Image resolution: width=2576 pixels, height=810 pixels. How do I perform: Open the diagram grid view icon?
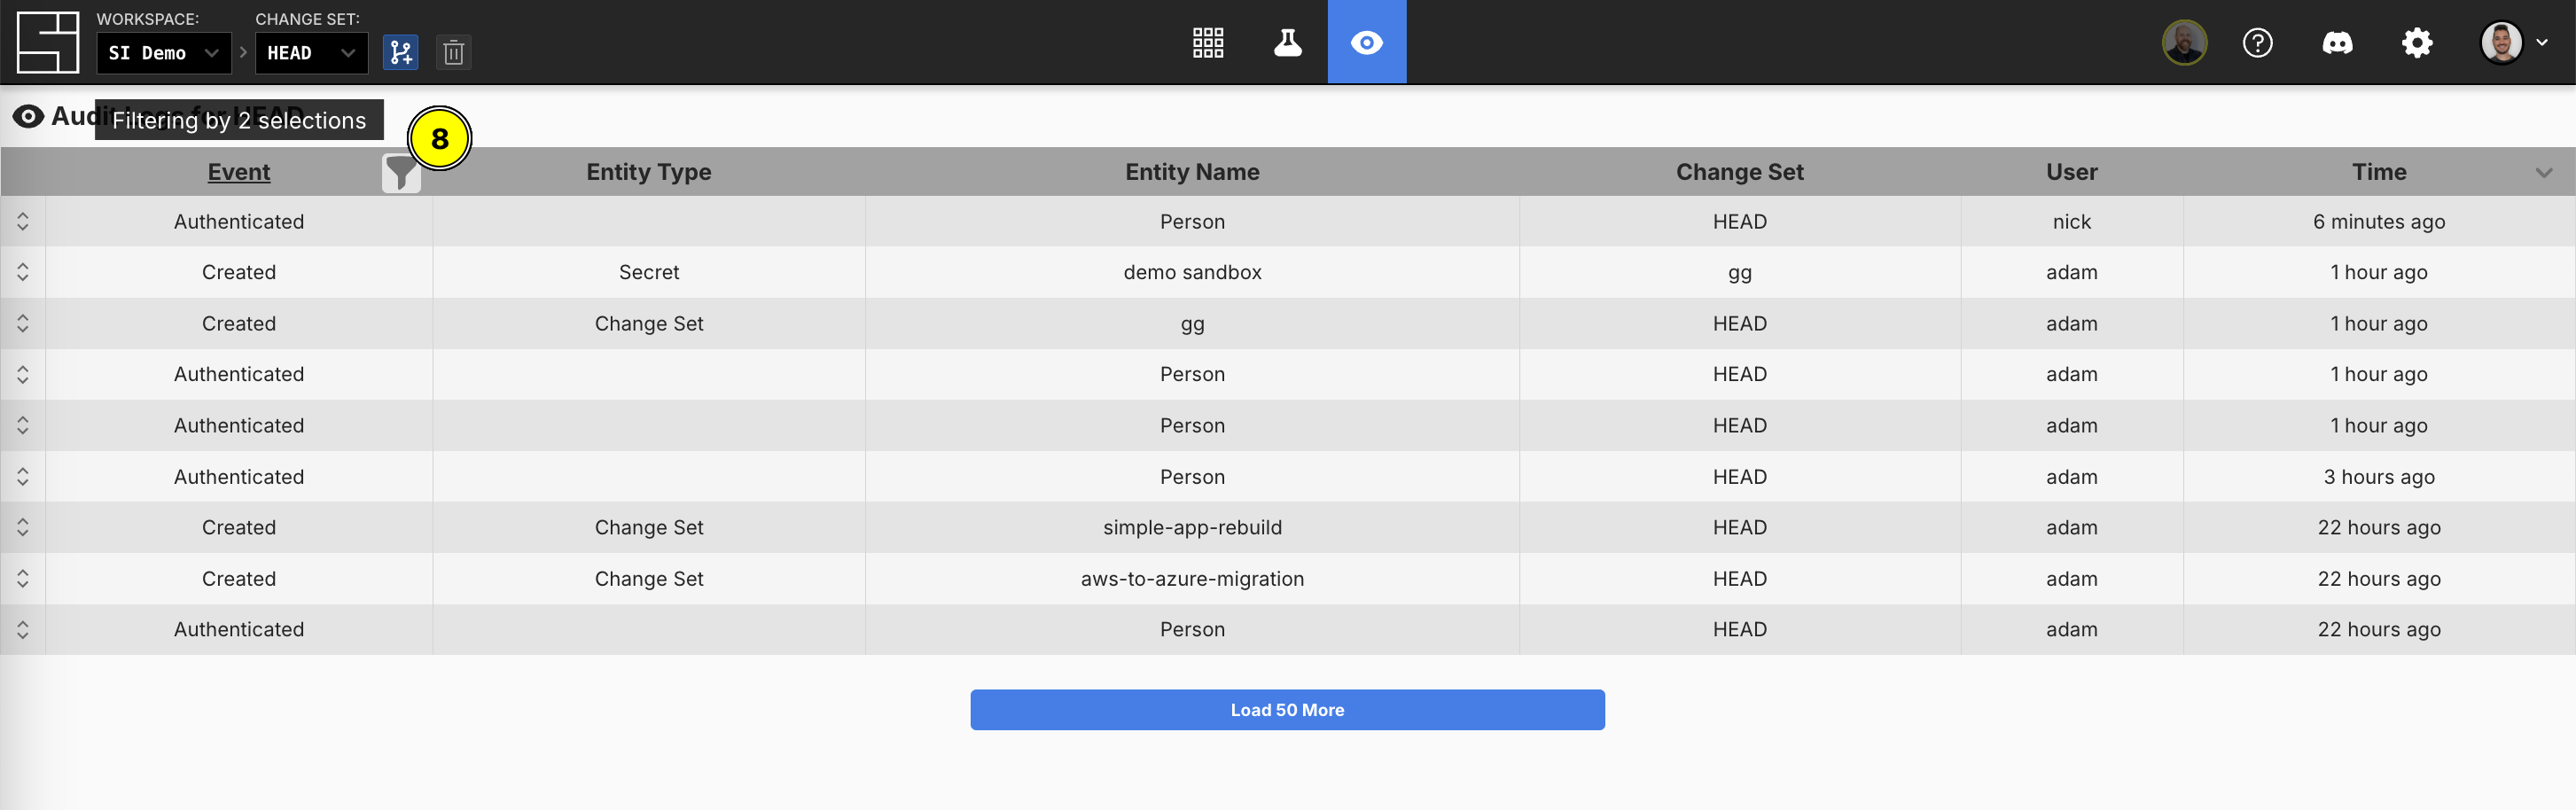[x=1207, y=42]
